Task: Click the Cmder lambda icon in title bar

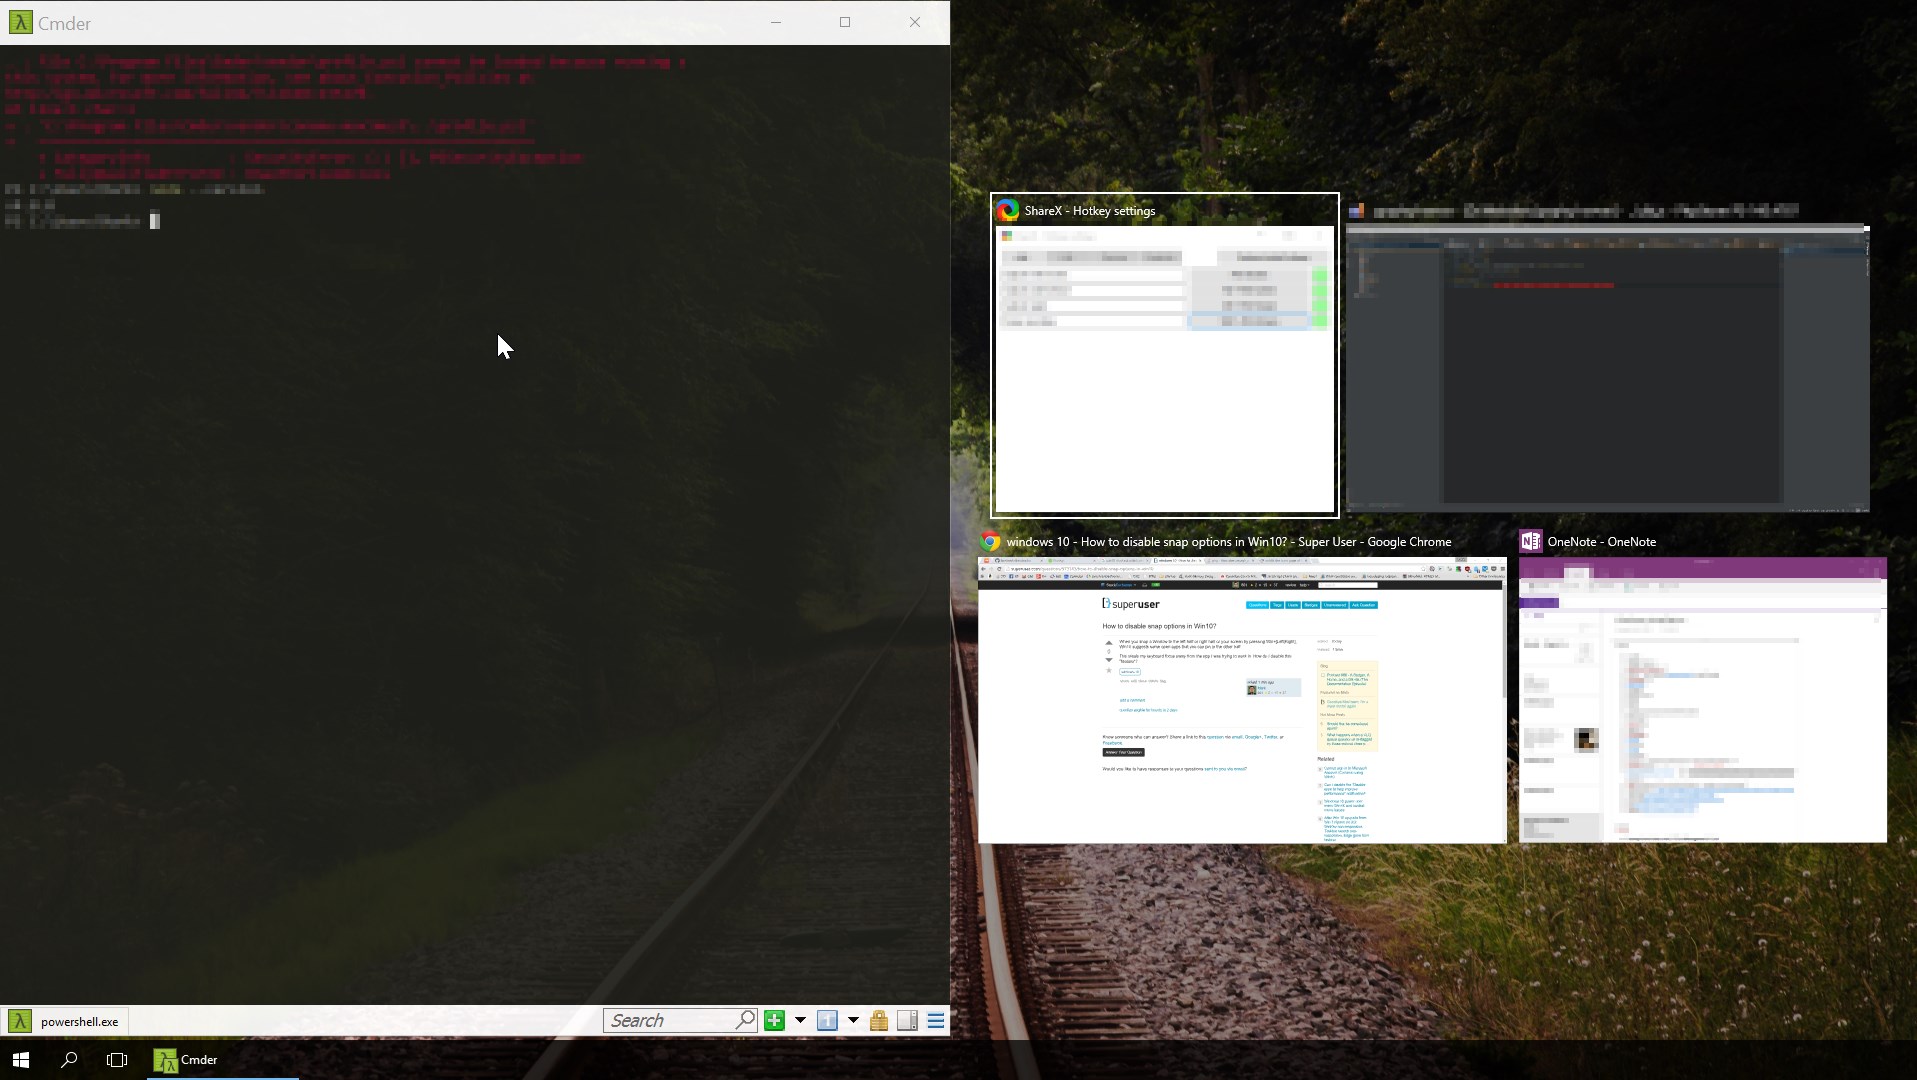Action: click(20, 22)
